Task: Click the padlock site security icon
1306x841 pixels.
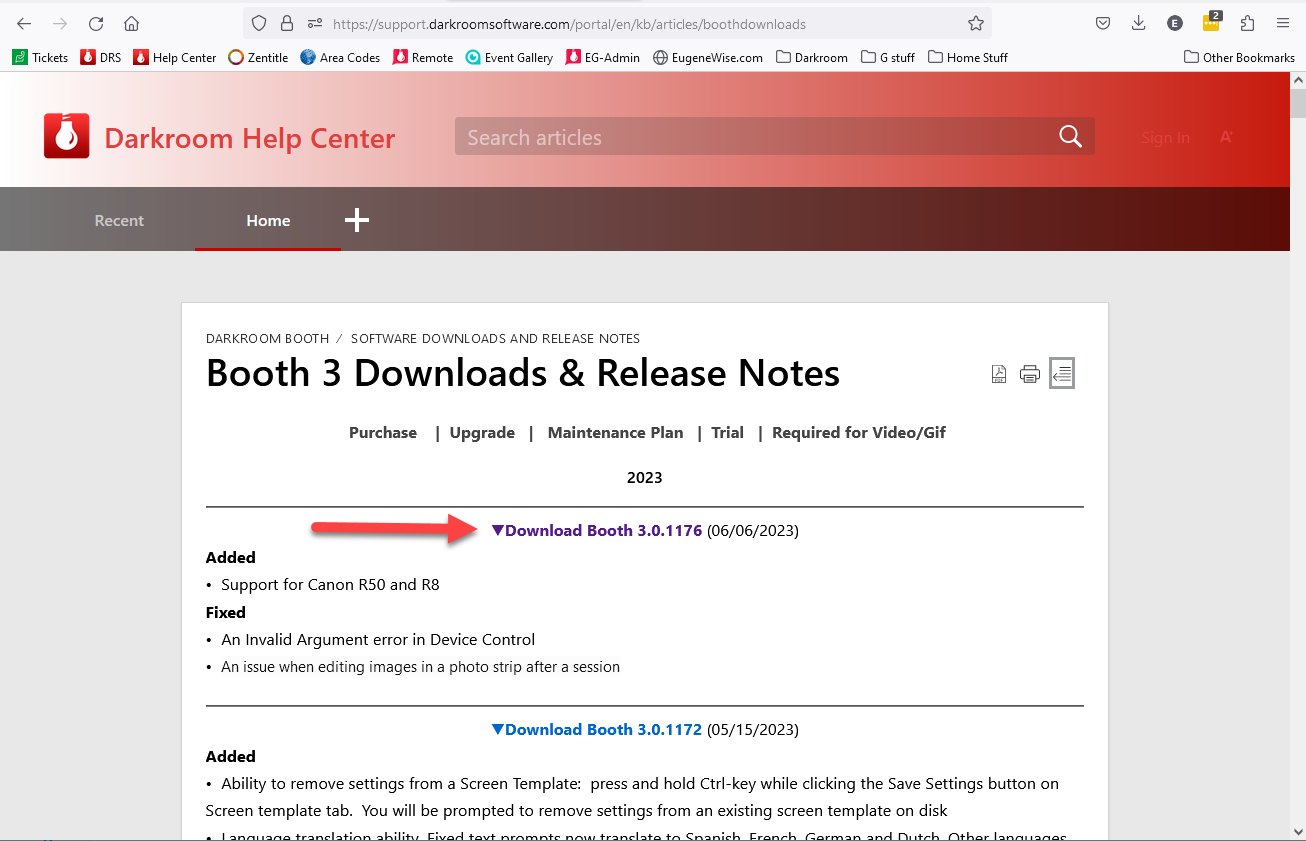Action: click(287, 23)
